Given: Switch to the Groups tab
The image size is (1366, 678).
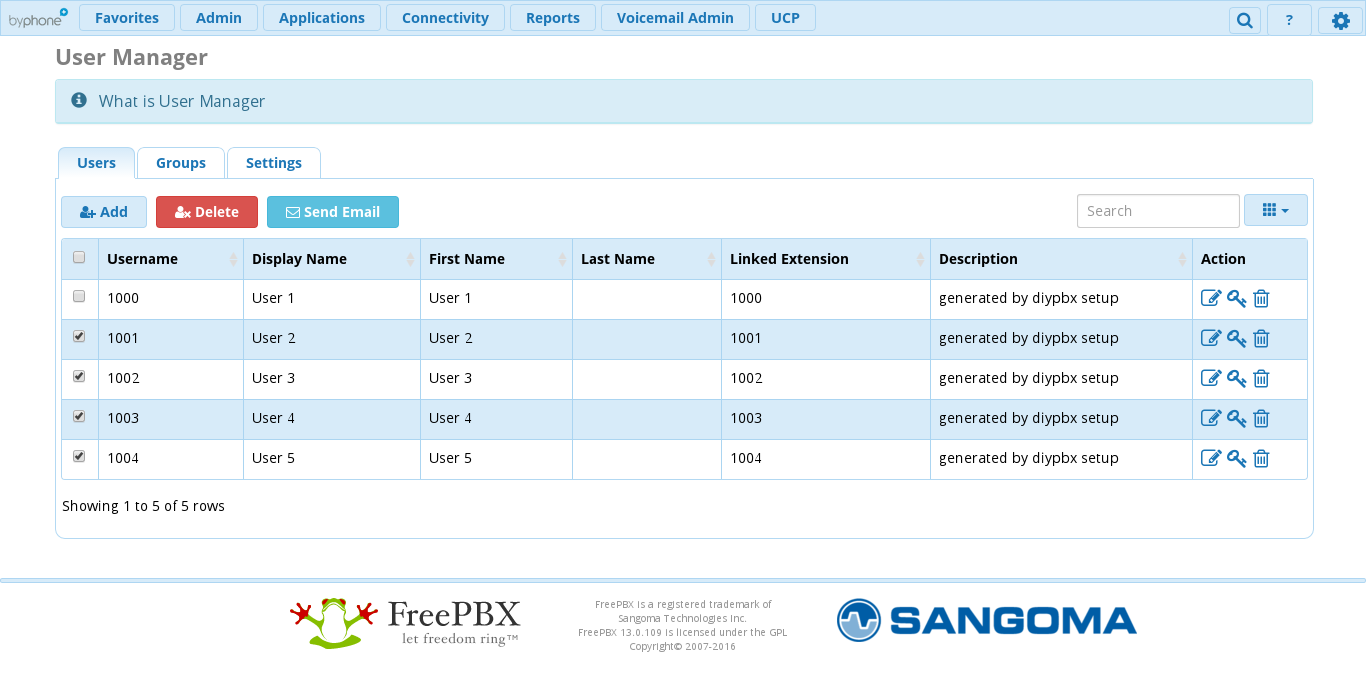Looking at the screenshot, I should tap(181, 163).
